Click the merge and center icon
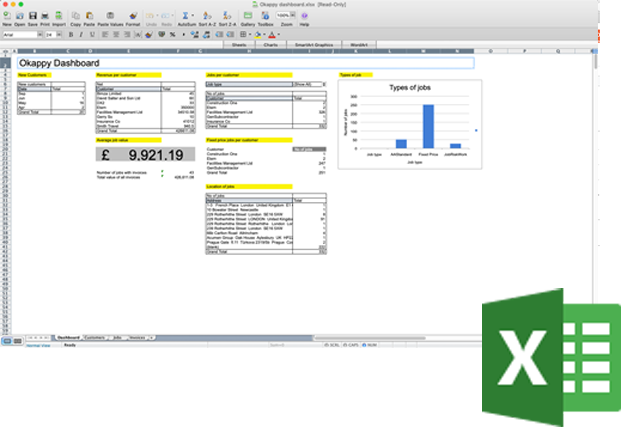Image resolution: width=621 pixels, height=427 pixels. pyautogui.click(x=137, y=35)
